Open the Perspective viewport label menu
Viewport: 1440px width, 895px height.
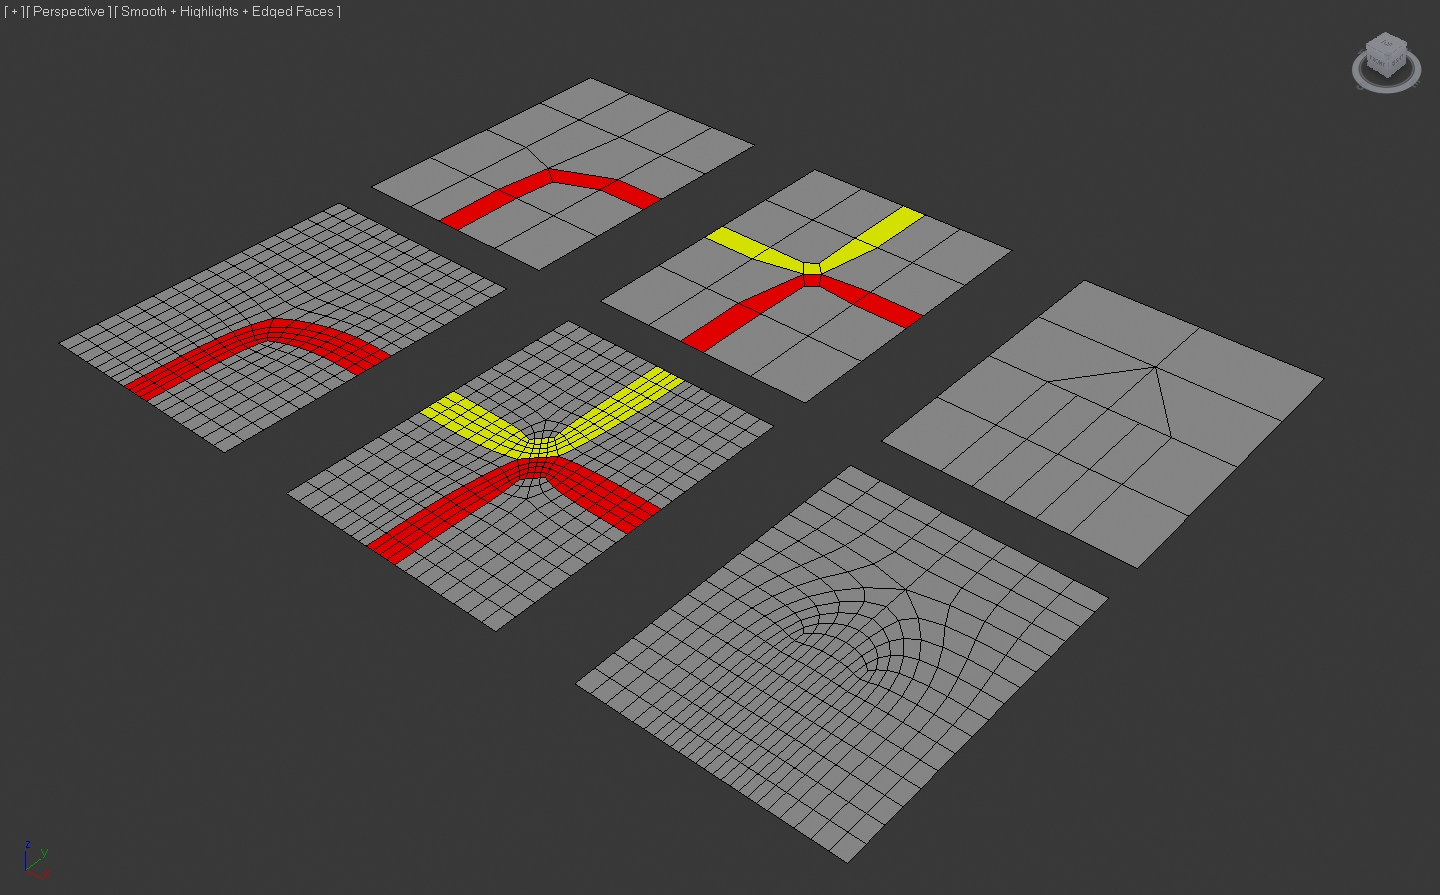[x=68, y=12]
